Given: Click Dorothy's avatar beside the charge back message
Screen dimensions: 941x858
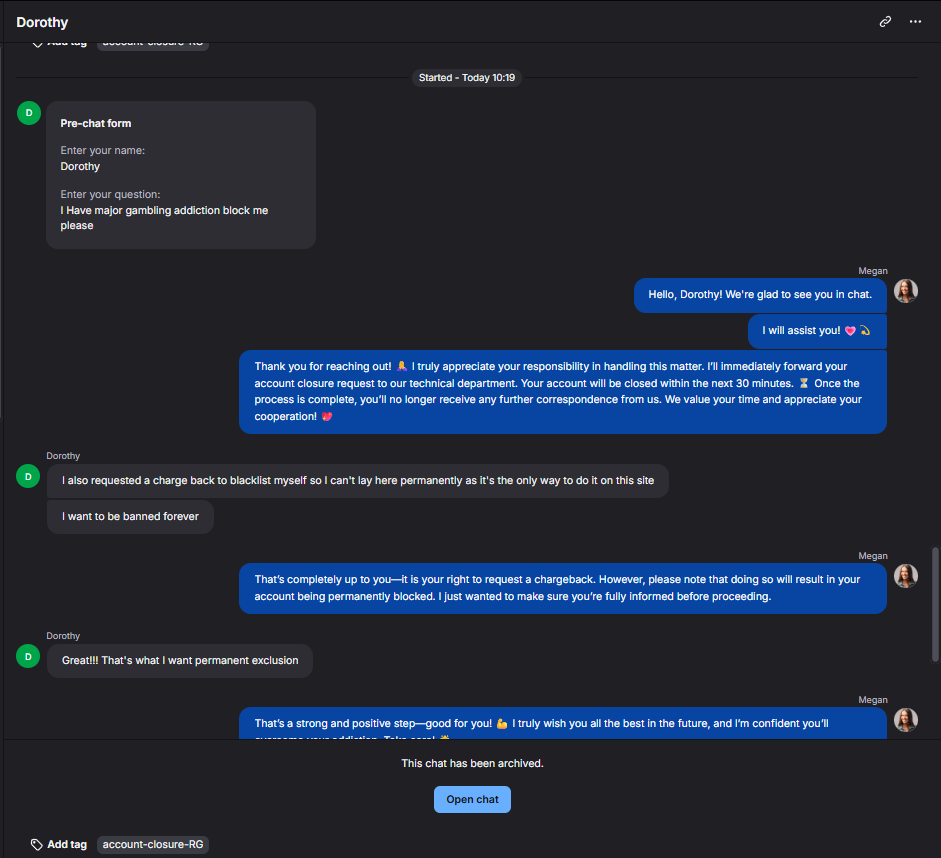Looking at the screenshot, I should click(28, 476).
